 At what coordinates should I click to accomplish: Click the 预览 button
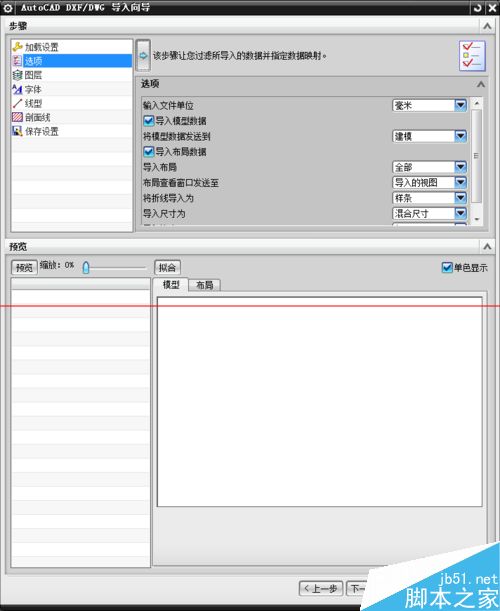tap(24, 268)
